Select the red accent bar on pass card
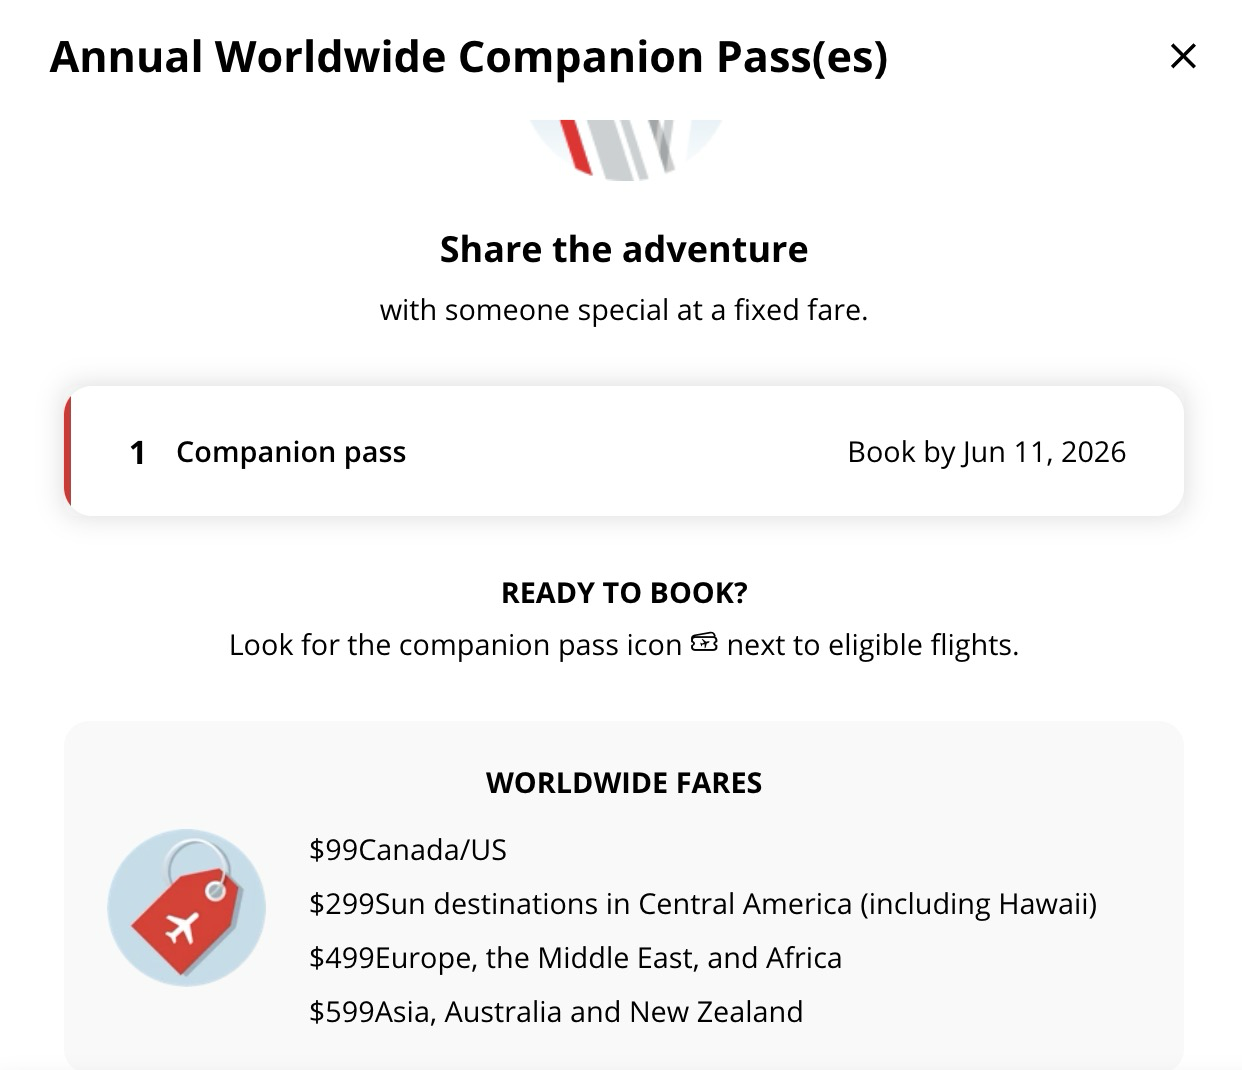Image resolution: width=1242 pixels, height=1070 pixels. [x=68, y=451]
